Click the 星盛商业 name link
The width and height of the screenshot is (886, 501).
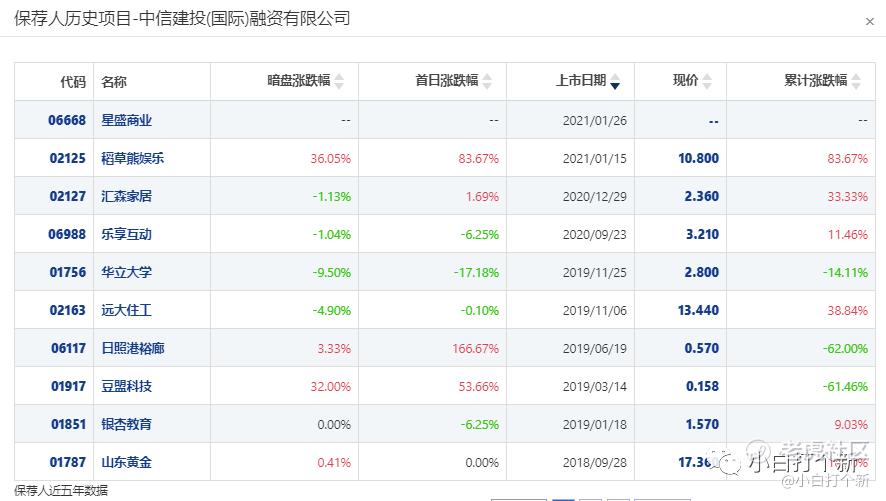(126, 120)
